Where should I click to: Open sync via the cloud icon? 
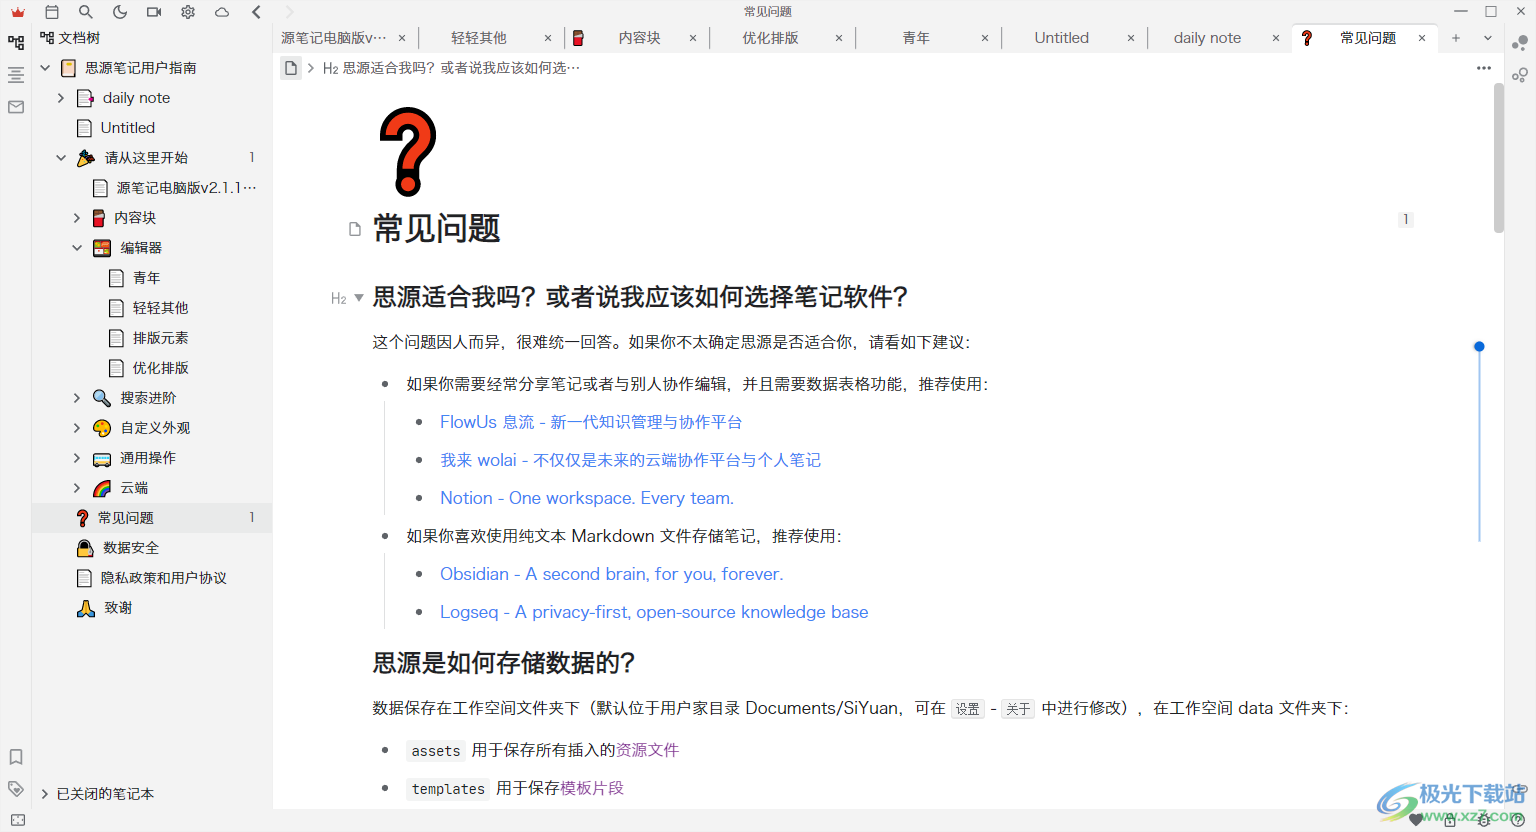click(224, 11)
